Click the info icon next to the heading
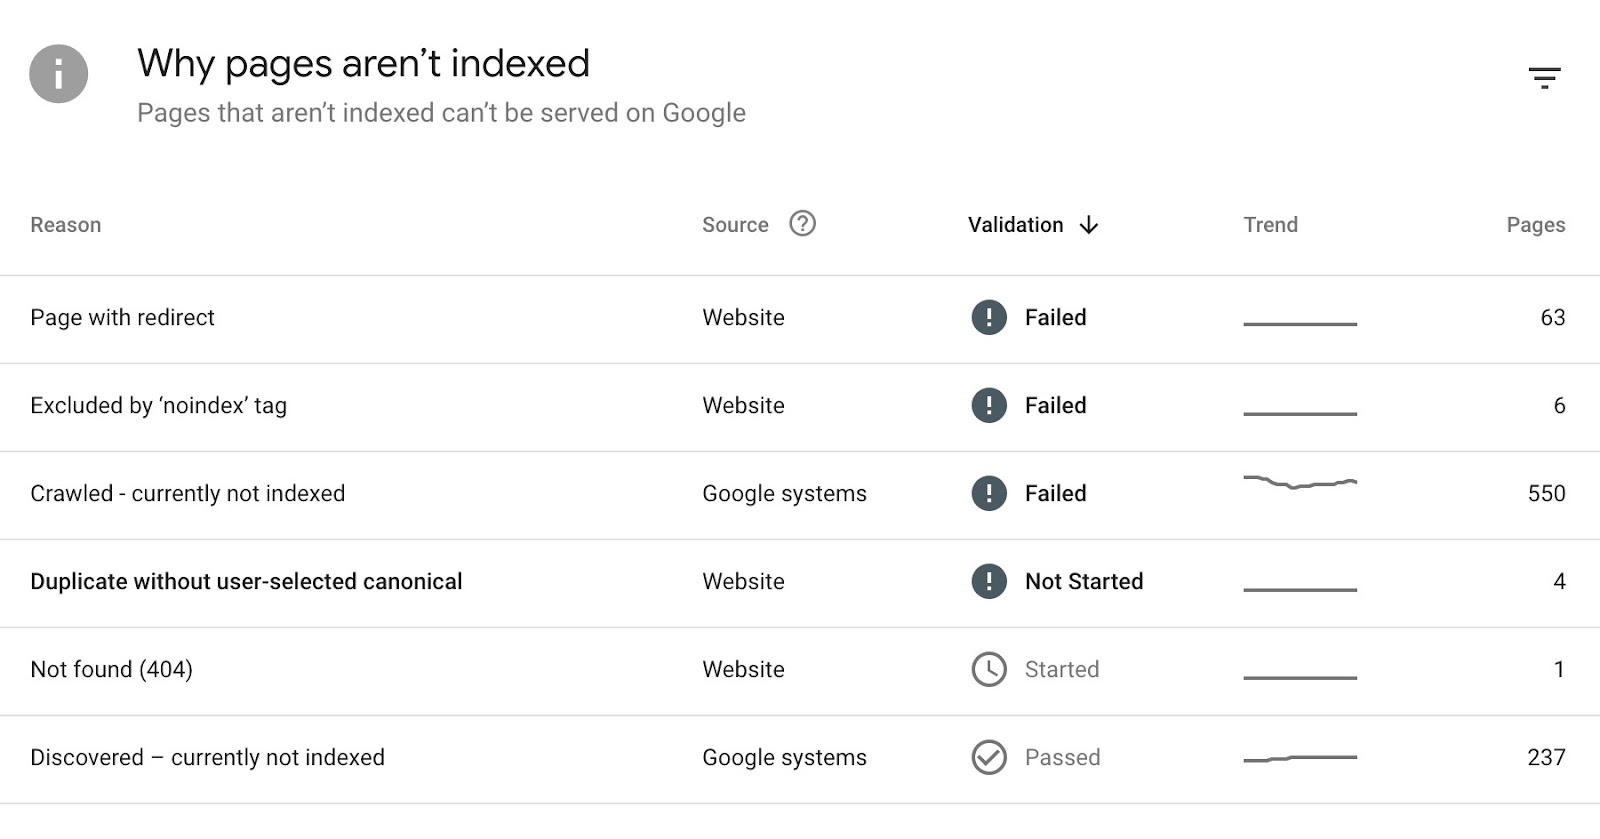Viewport: 1600px width, 839px height. [58, 74]
